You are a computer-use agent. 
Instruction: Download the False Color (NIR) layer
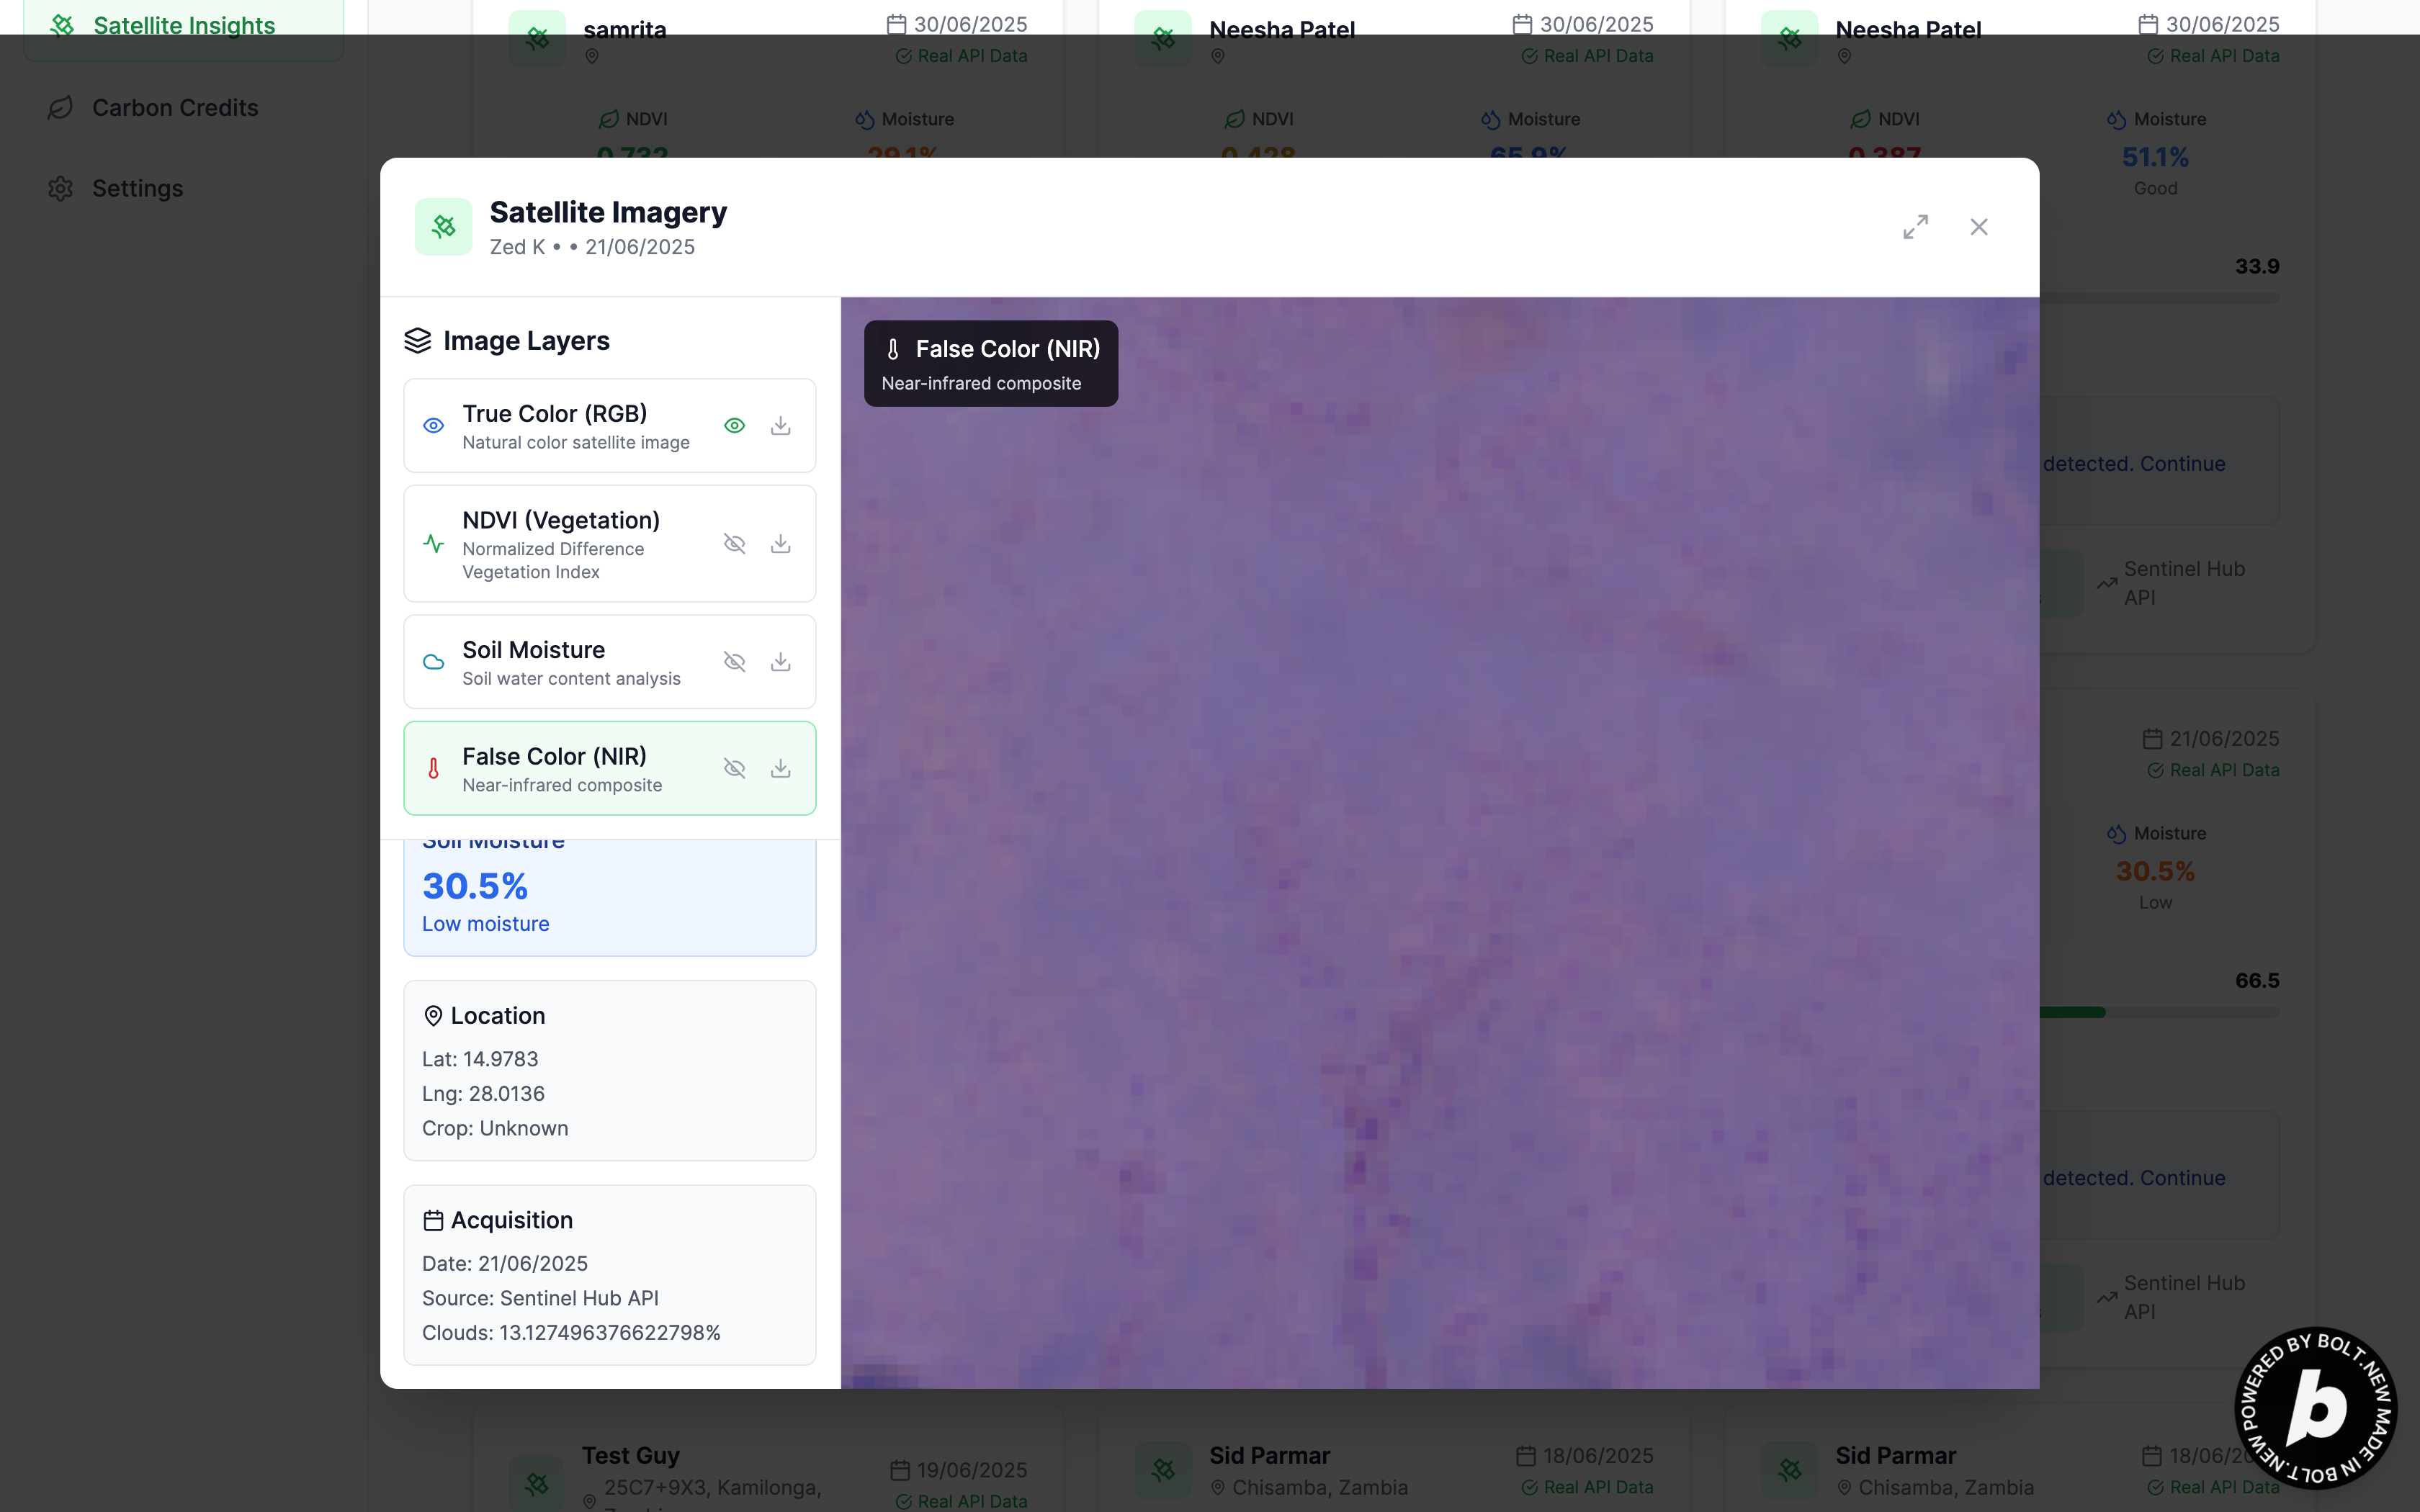780,768
